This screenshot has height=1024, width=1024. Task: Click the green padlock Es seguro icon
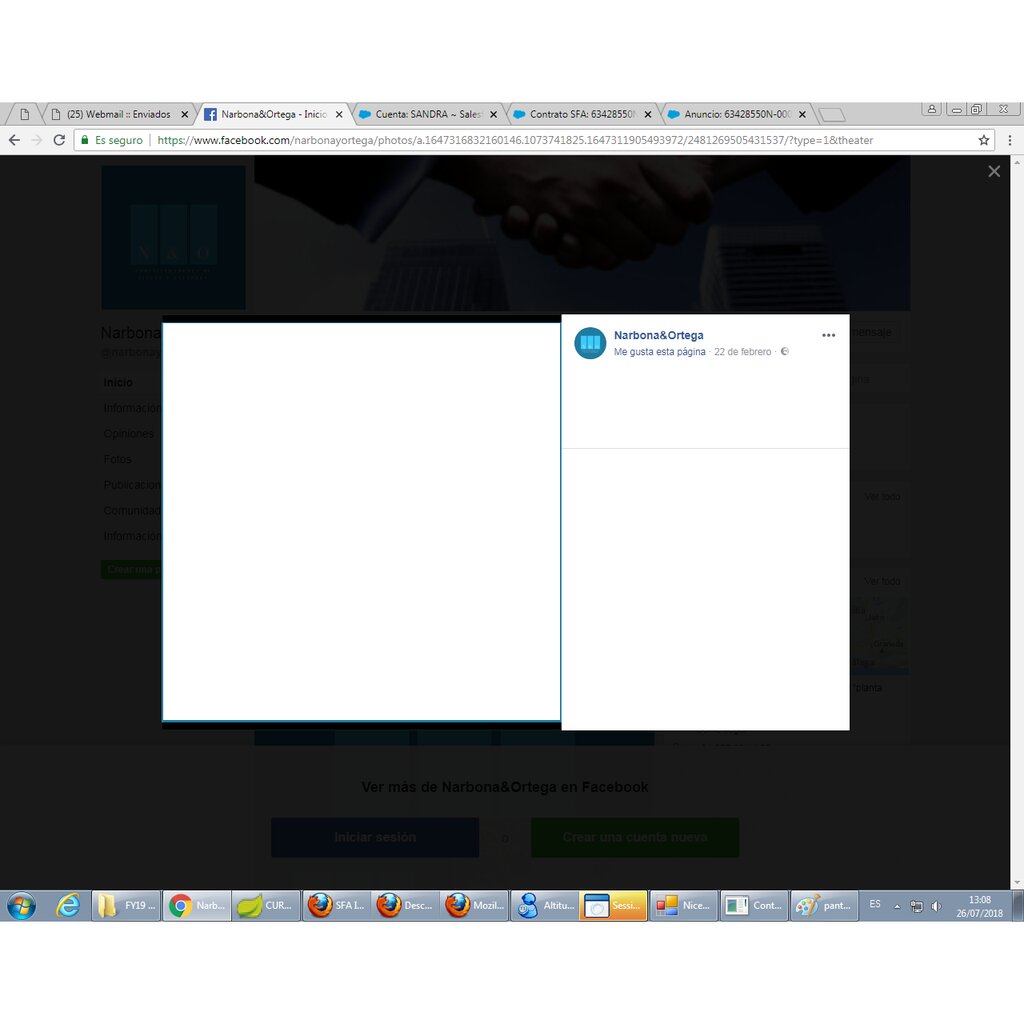[84, 140]
